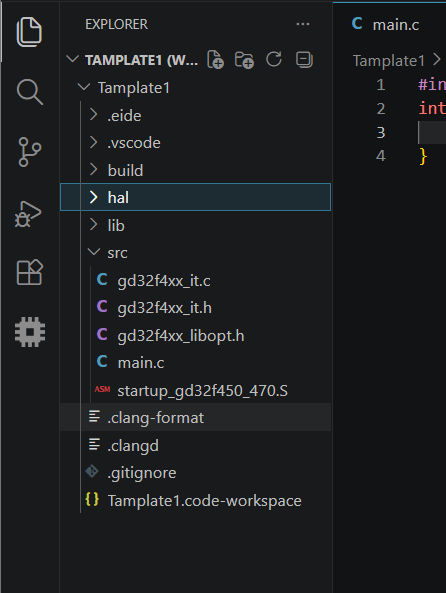Click line number 1 in editor
This screenshot has width=446, height=593.
coord(381,85)
